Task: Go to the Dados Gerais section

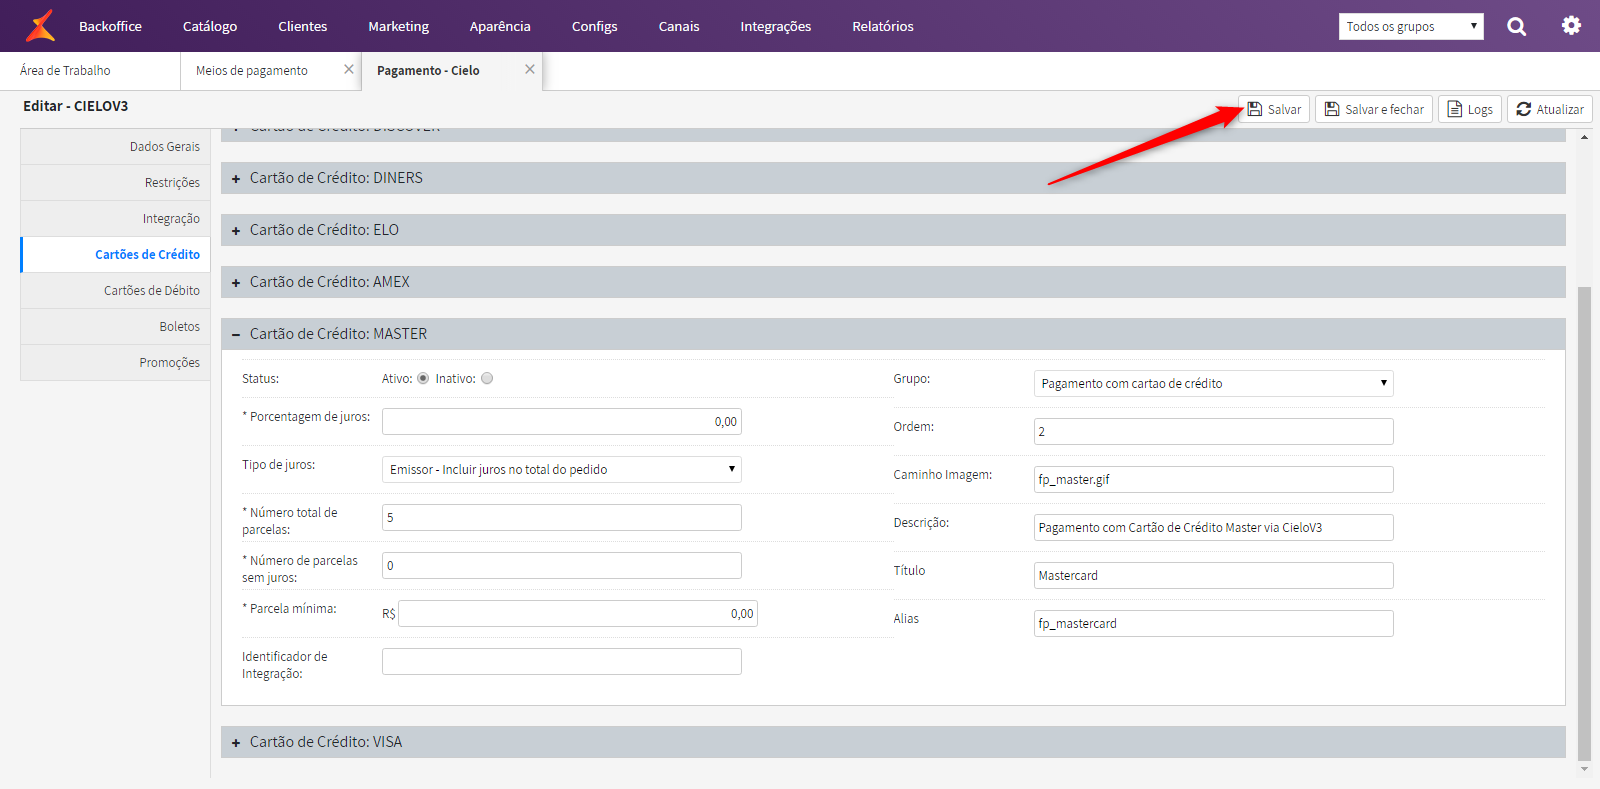Action: pos(115,146)
